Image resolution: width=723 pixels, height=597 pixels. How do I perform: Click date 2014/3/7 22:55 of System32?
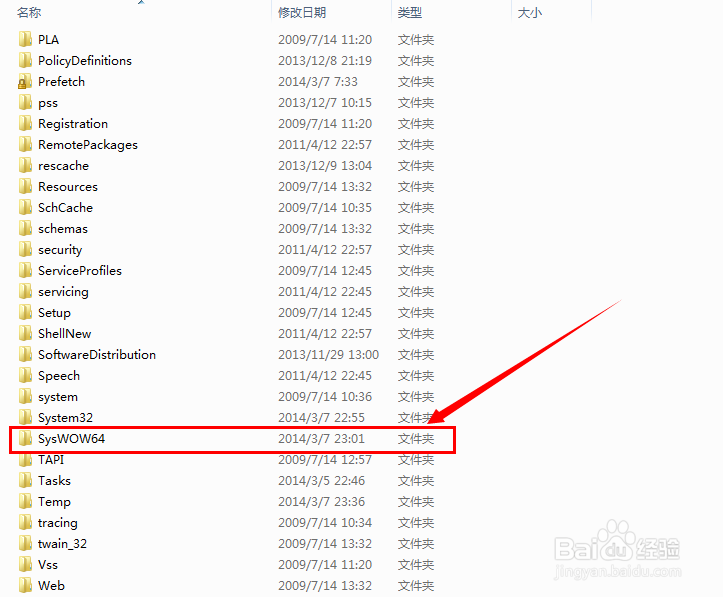(321, 418)
